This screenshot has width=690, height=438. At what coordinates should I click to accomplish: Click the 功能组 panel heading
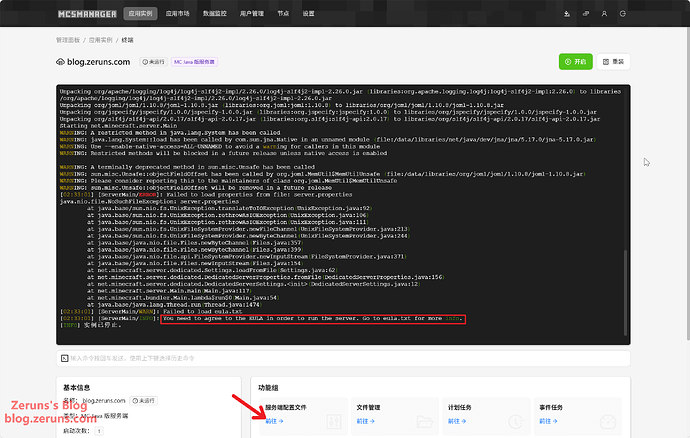pos(268,388)
